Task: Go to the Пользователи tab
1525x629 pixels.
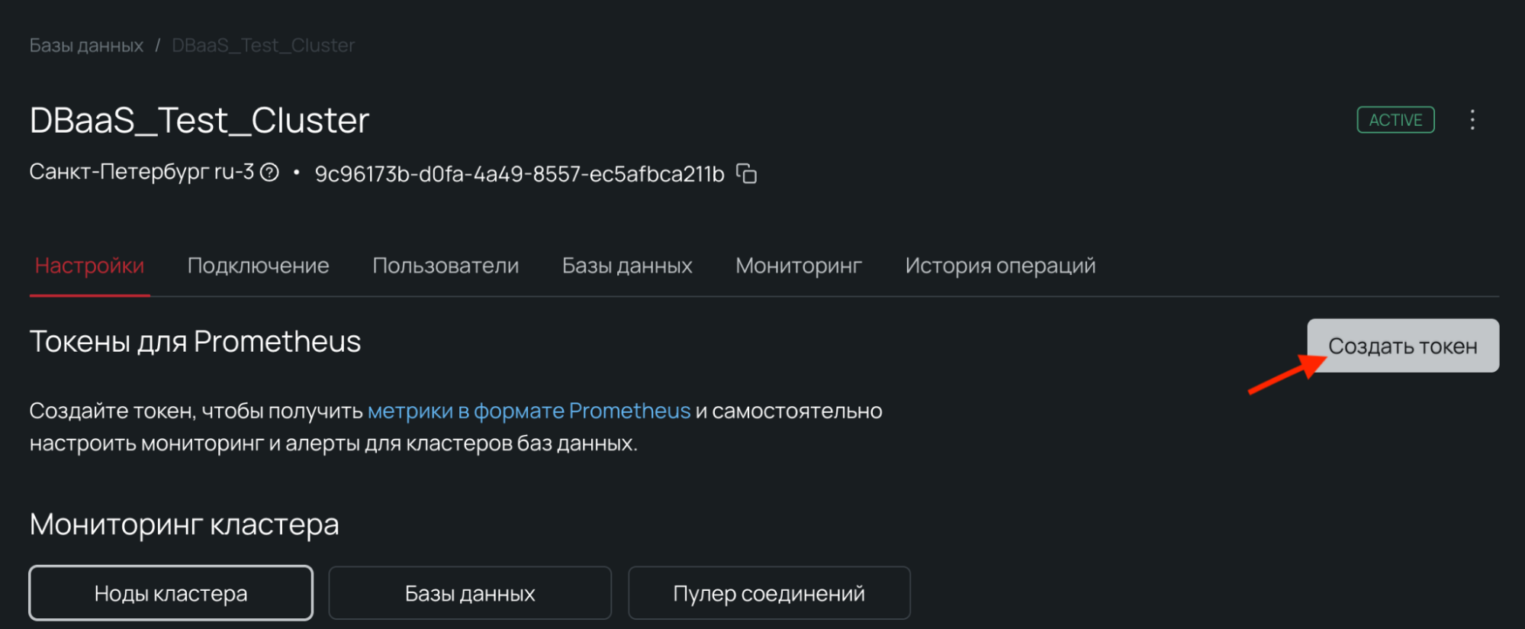Action: [x=445, y=266]
